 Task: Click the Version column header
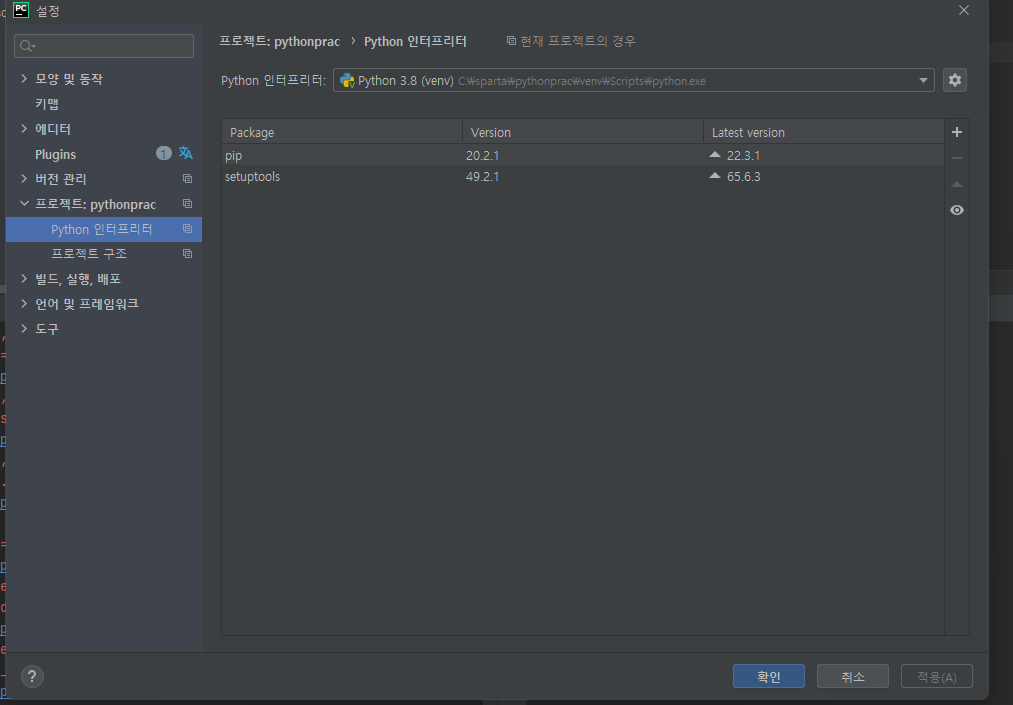pos(583,132)
